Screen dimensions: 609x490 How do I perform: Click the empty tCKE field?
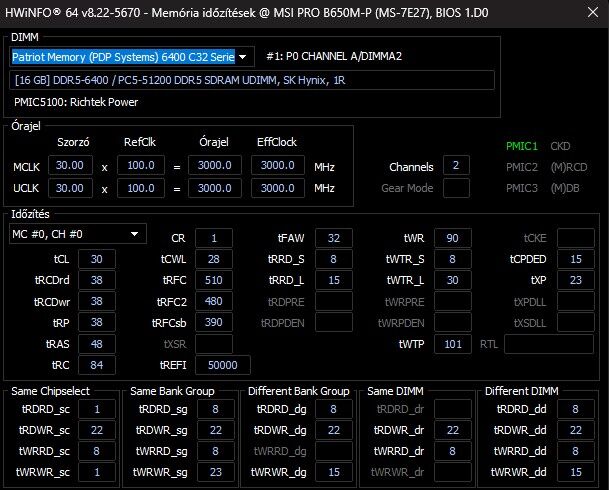click(576, 238)
